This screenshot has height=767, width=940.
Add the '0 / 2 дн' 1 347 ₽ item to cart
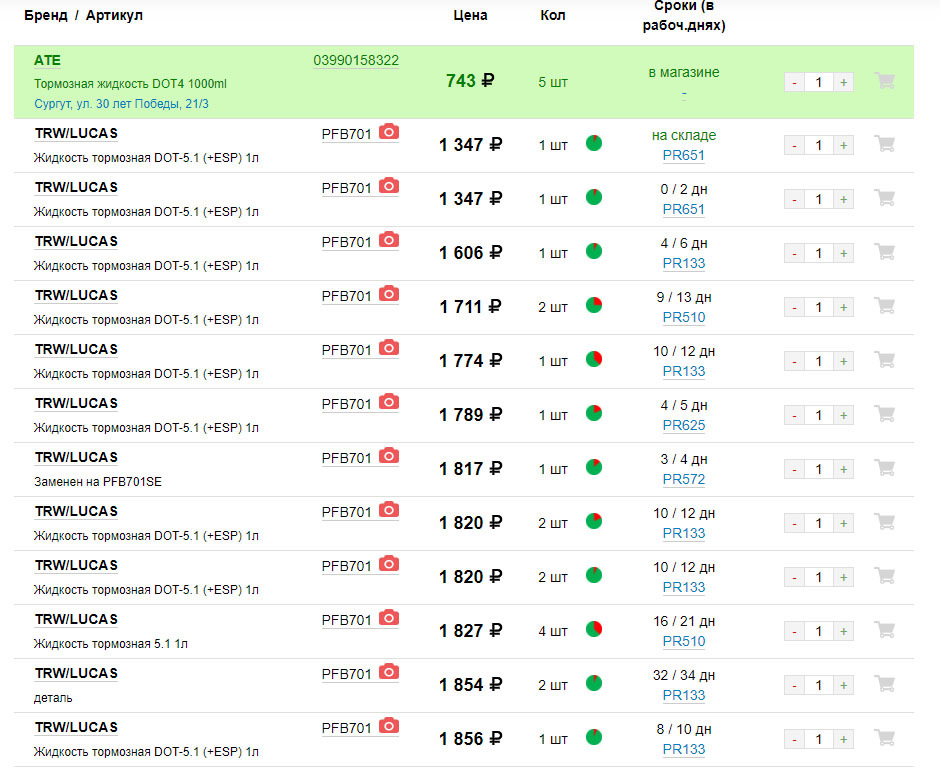(x=885, y=197)
